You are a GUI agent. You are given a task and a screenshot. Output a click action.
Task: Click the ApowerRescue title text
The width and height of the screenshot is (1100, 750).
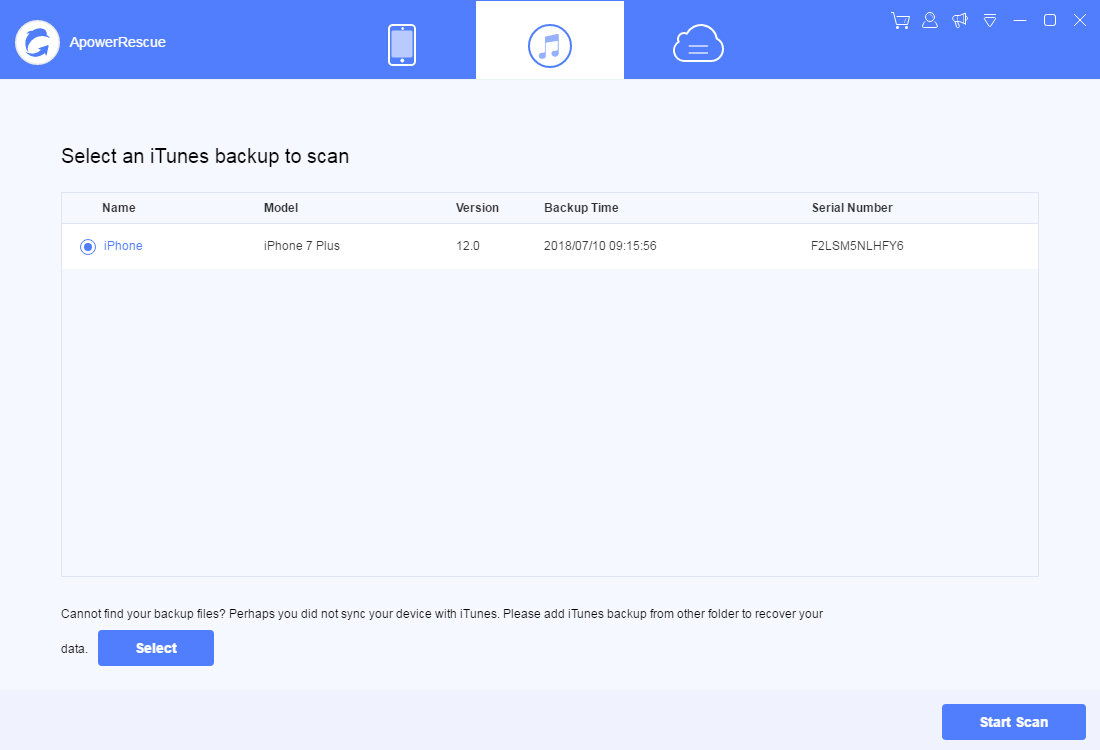(x=117, y=42)
